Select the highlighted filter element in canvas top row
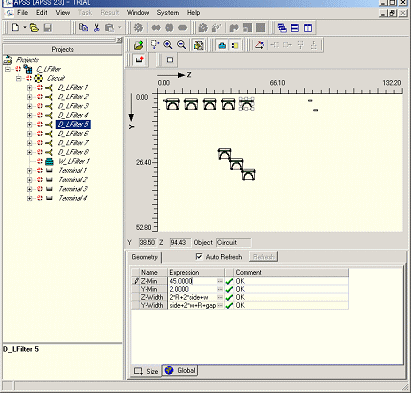Viewport: 411px width, 393px height. tap(247, 104)
